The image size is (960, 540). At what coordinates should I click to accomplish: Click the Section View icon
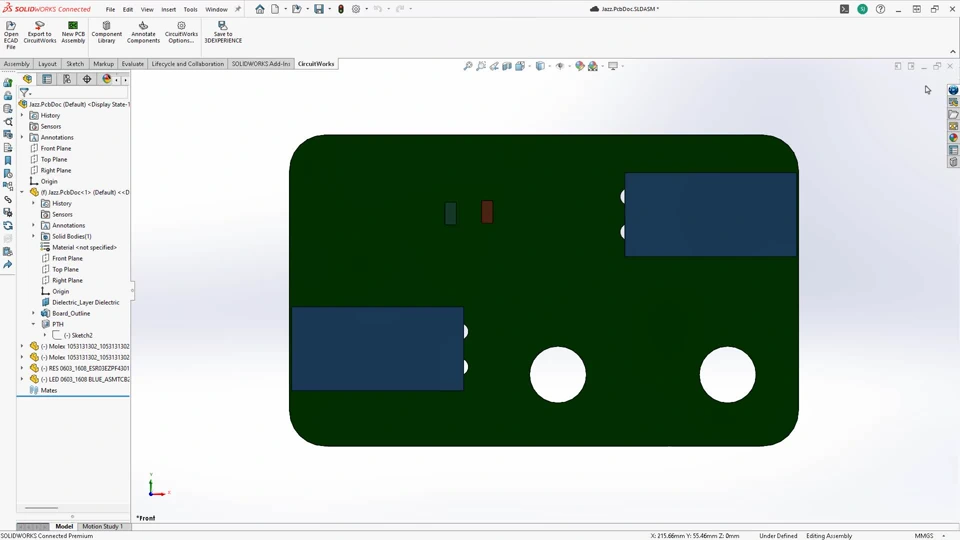pyautogui.click(x=507, y=66)
